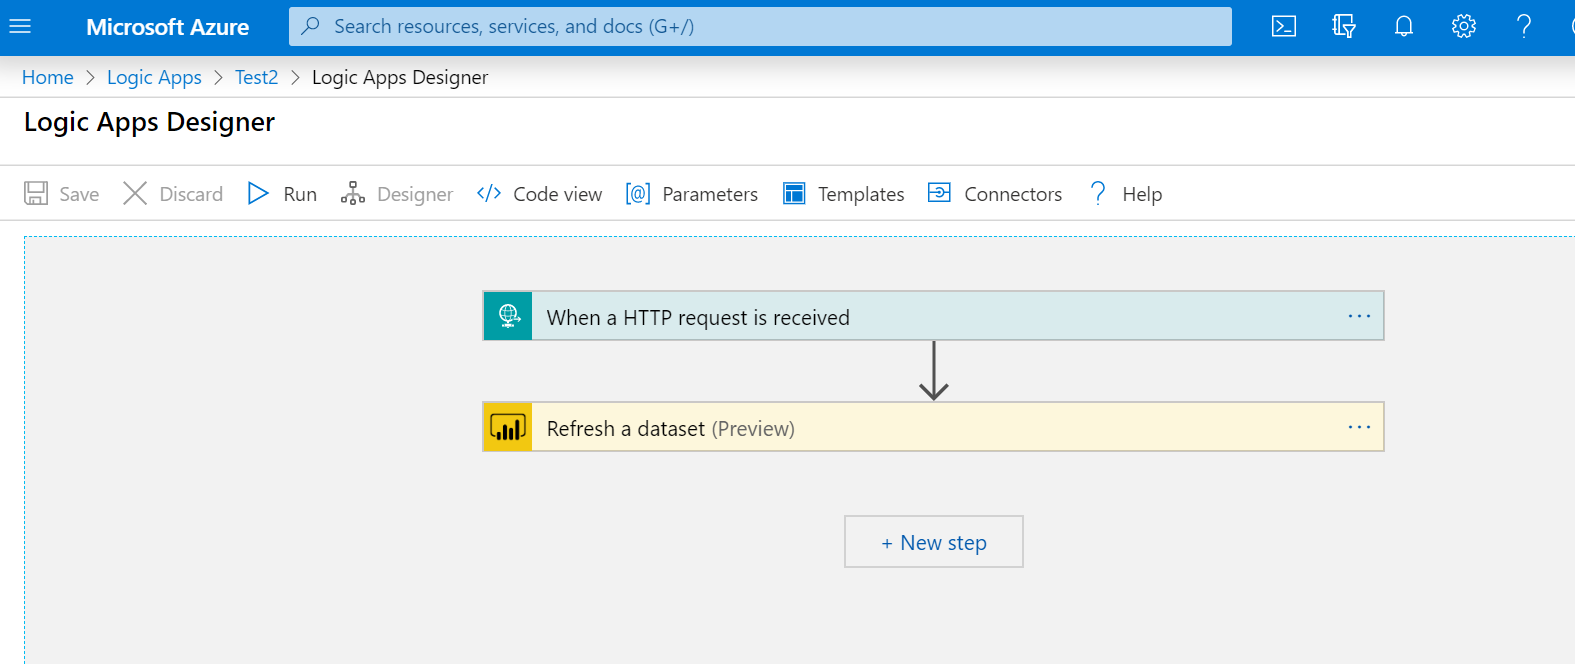
Task: Launch Cloud Shell from the top bar
Action: (1283, 27)
